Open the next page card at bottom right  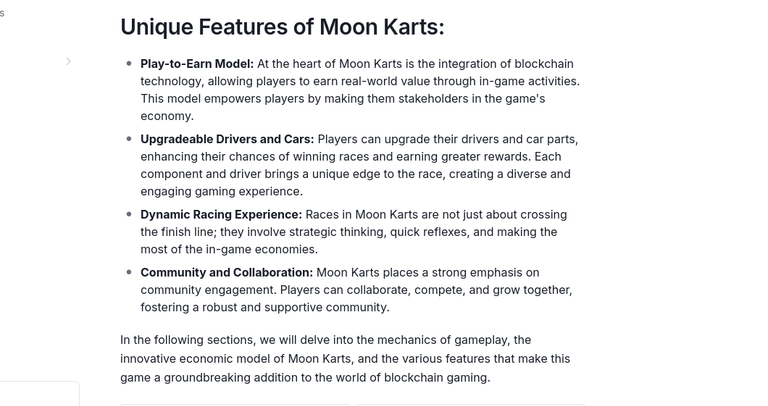[470, 405]
